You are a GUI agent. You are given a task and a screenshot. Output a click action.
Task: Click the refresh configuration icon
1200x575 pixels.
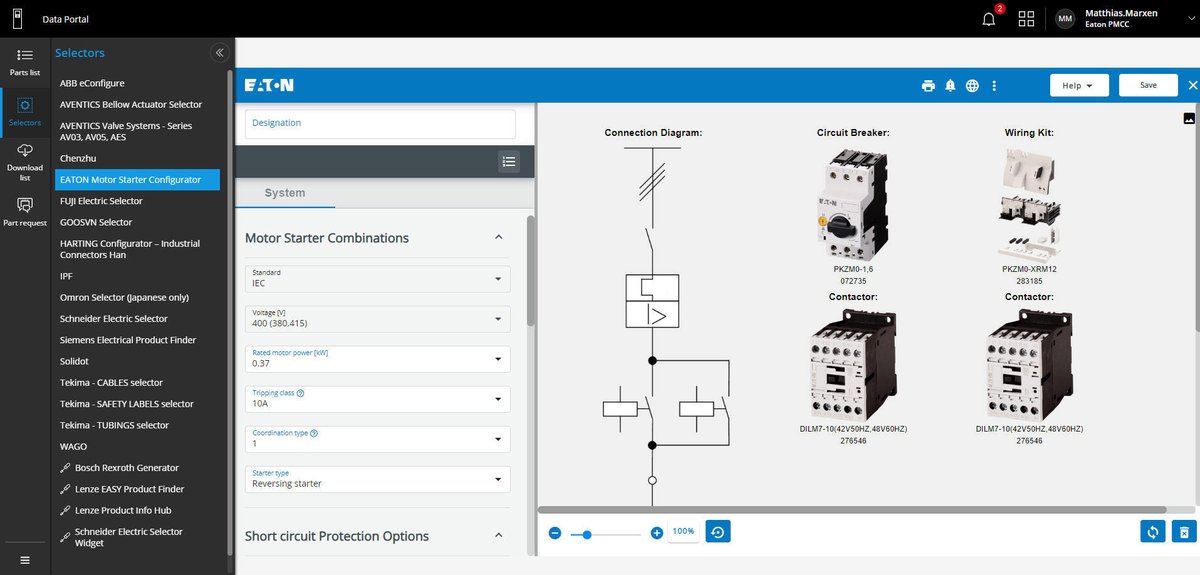tap(1153, 533)
